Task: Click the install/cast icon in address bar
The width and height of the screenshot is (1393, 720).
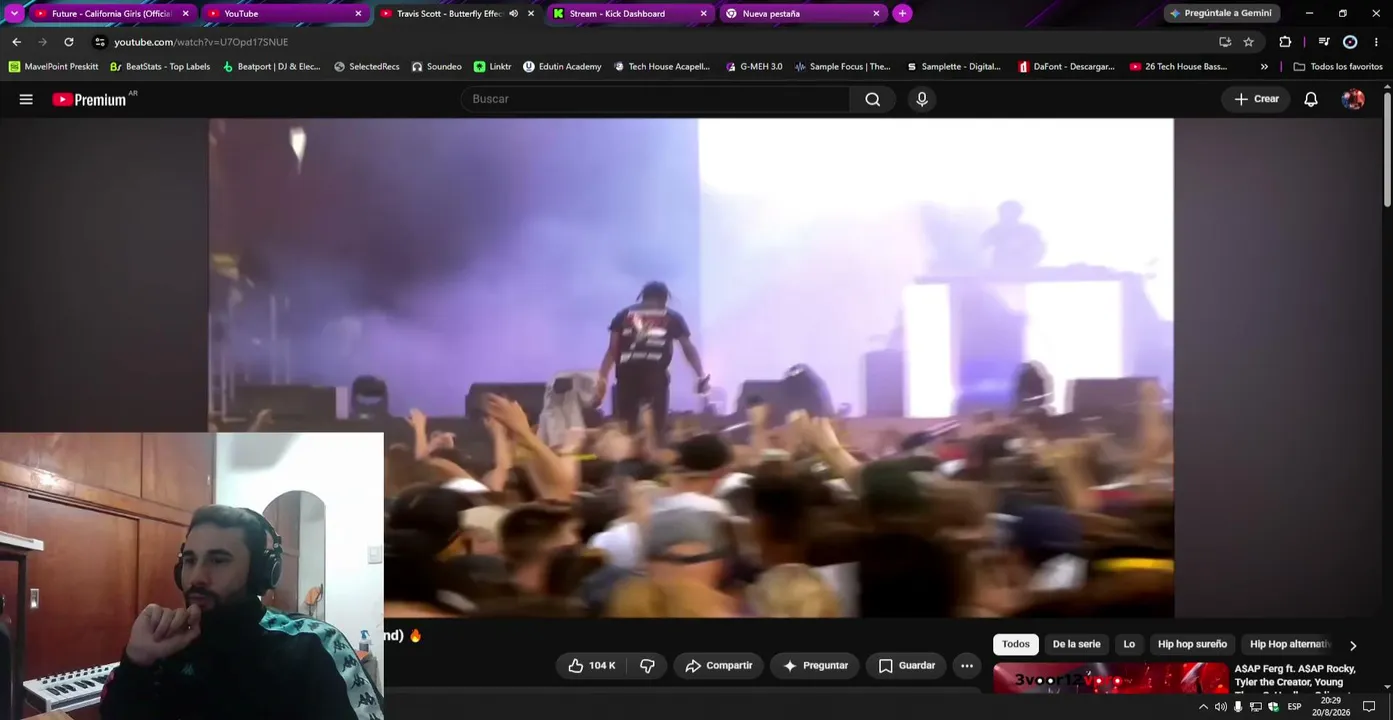Action: pos(1225,42)
